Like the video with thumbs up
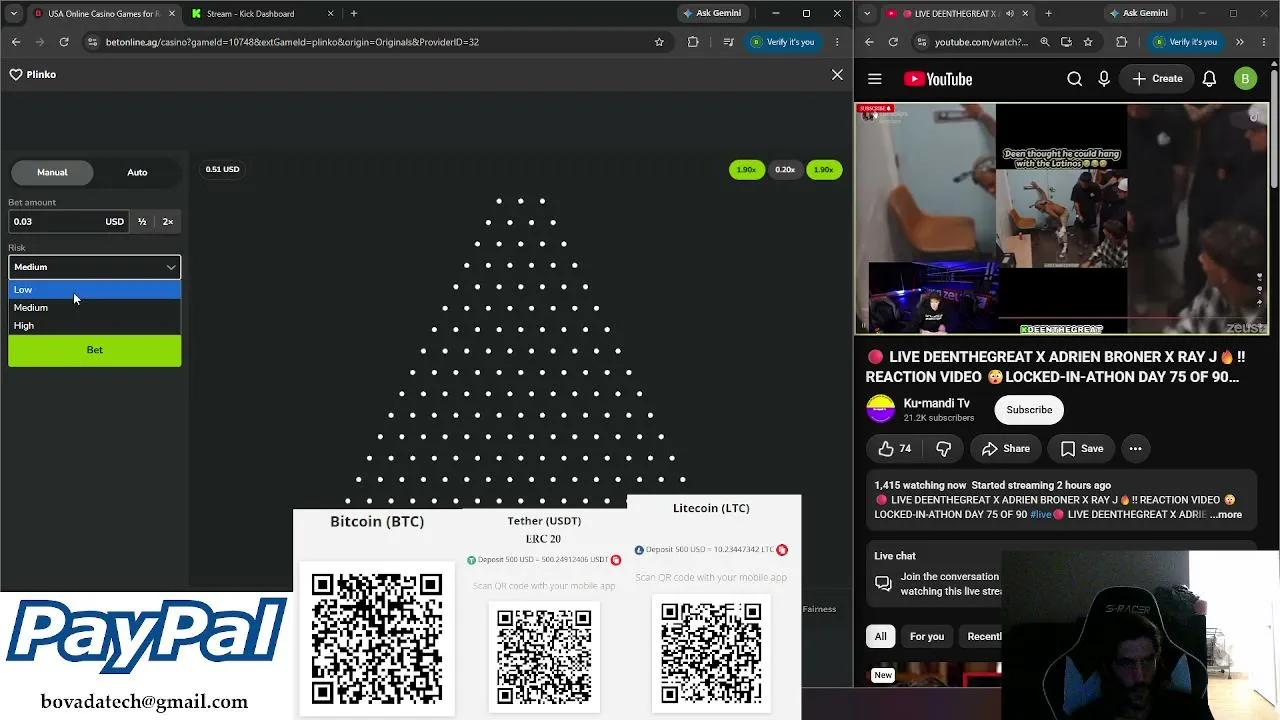The height and width of the screenshot is (720, 1280). [x=895, y=449]
